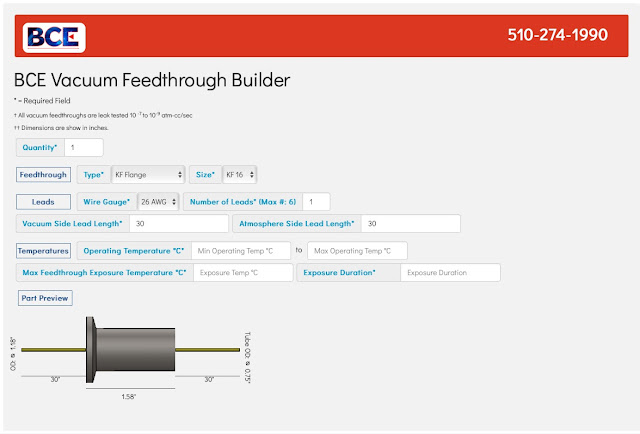640x434 pixels.
Task: Click the Temperatures section label
Action: pos(43,251)
